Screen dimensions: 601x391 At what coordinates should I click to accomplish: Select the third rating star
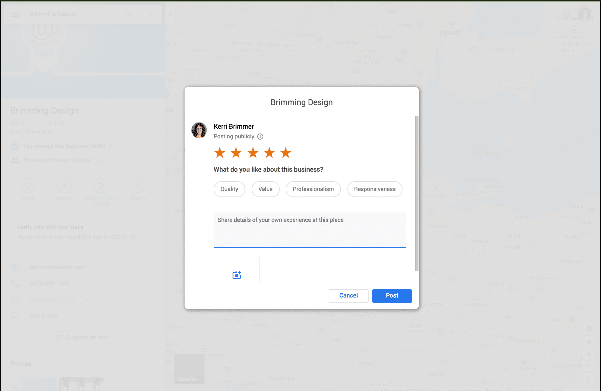coord(253,153)
